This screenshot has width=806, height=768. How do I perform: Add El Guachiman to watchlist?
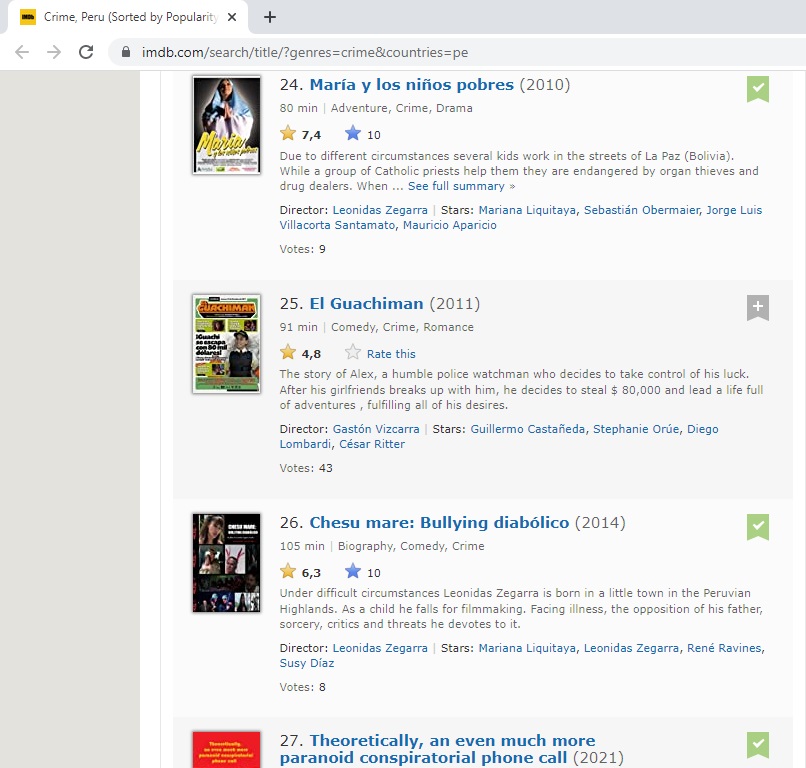point(758,307)
